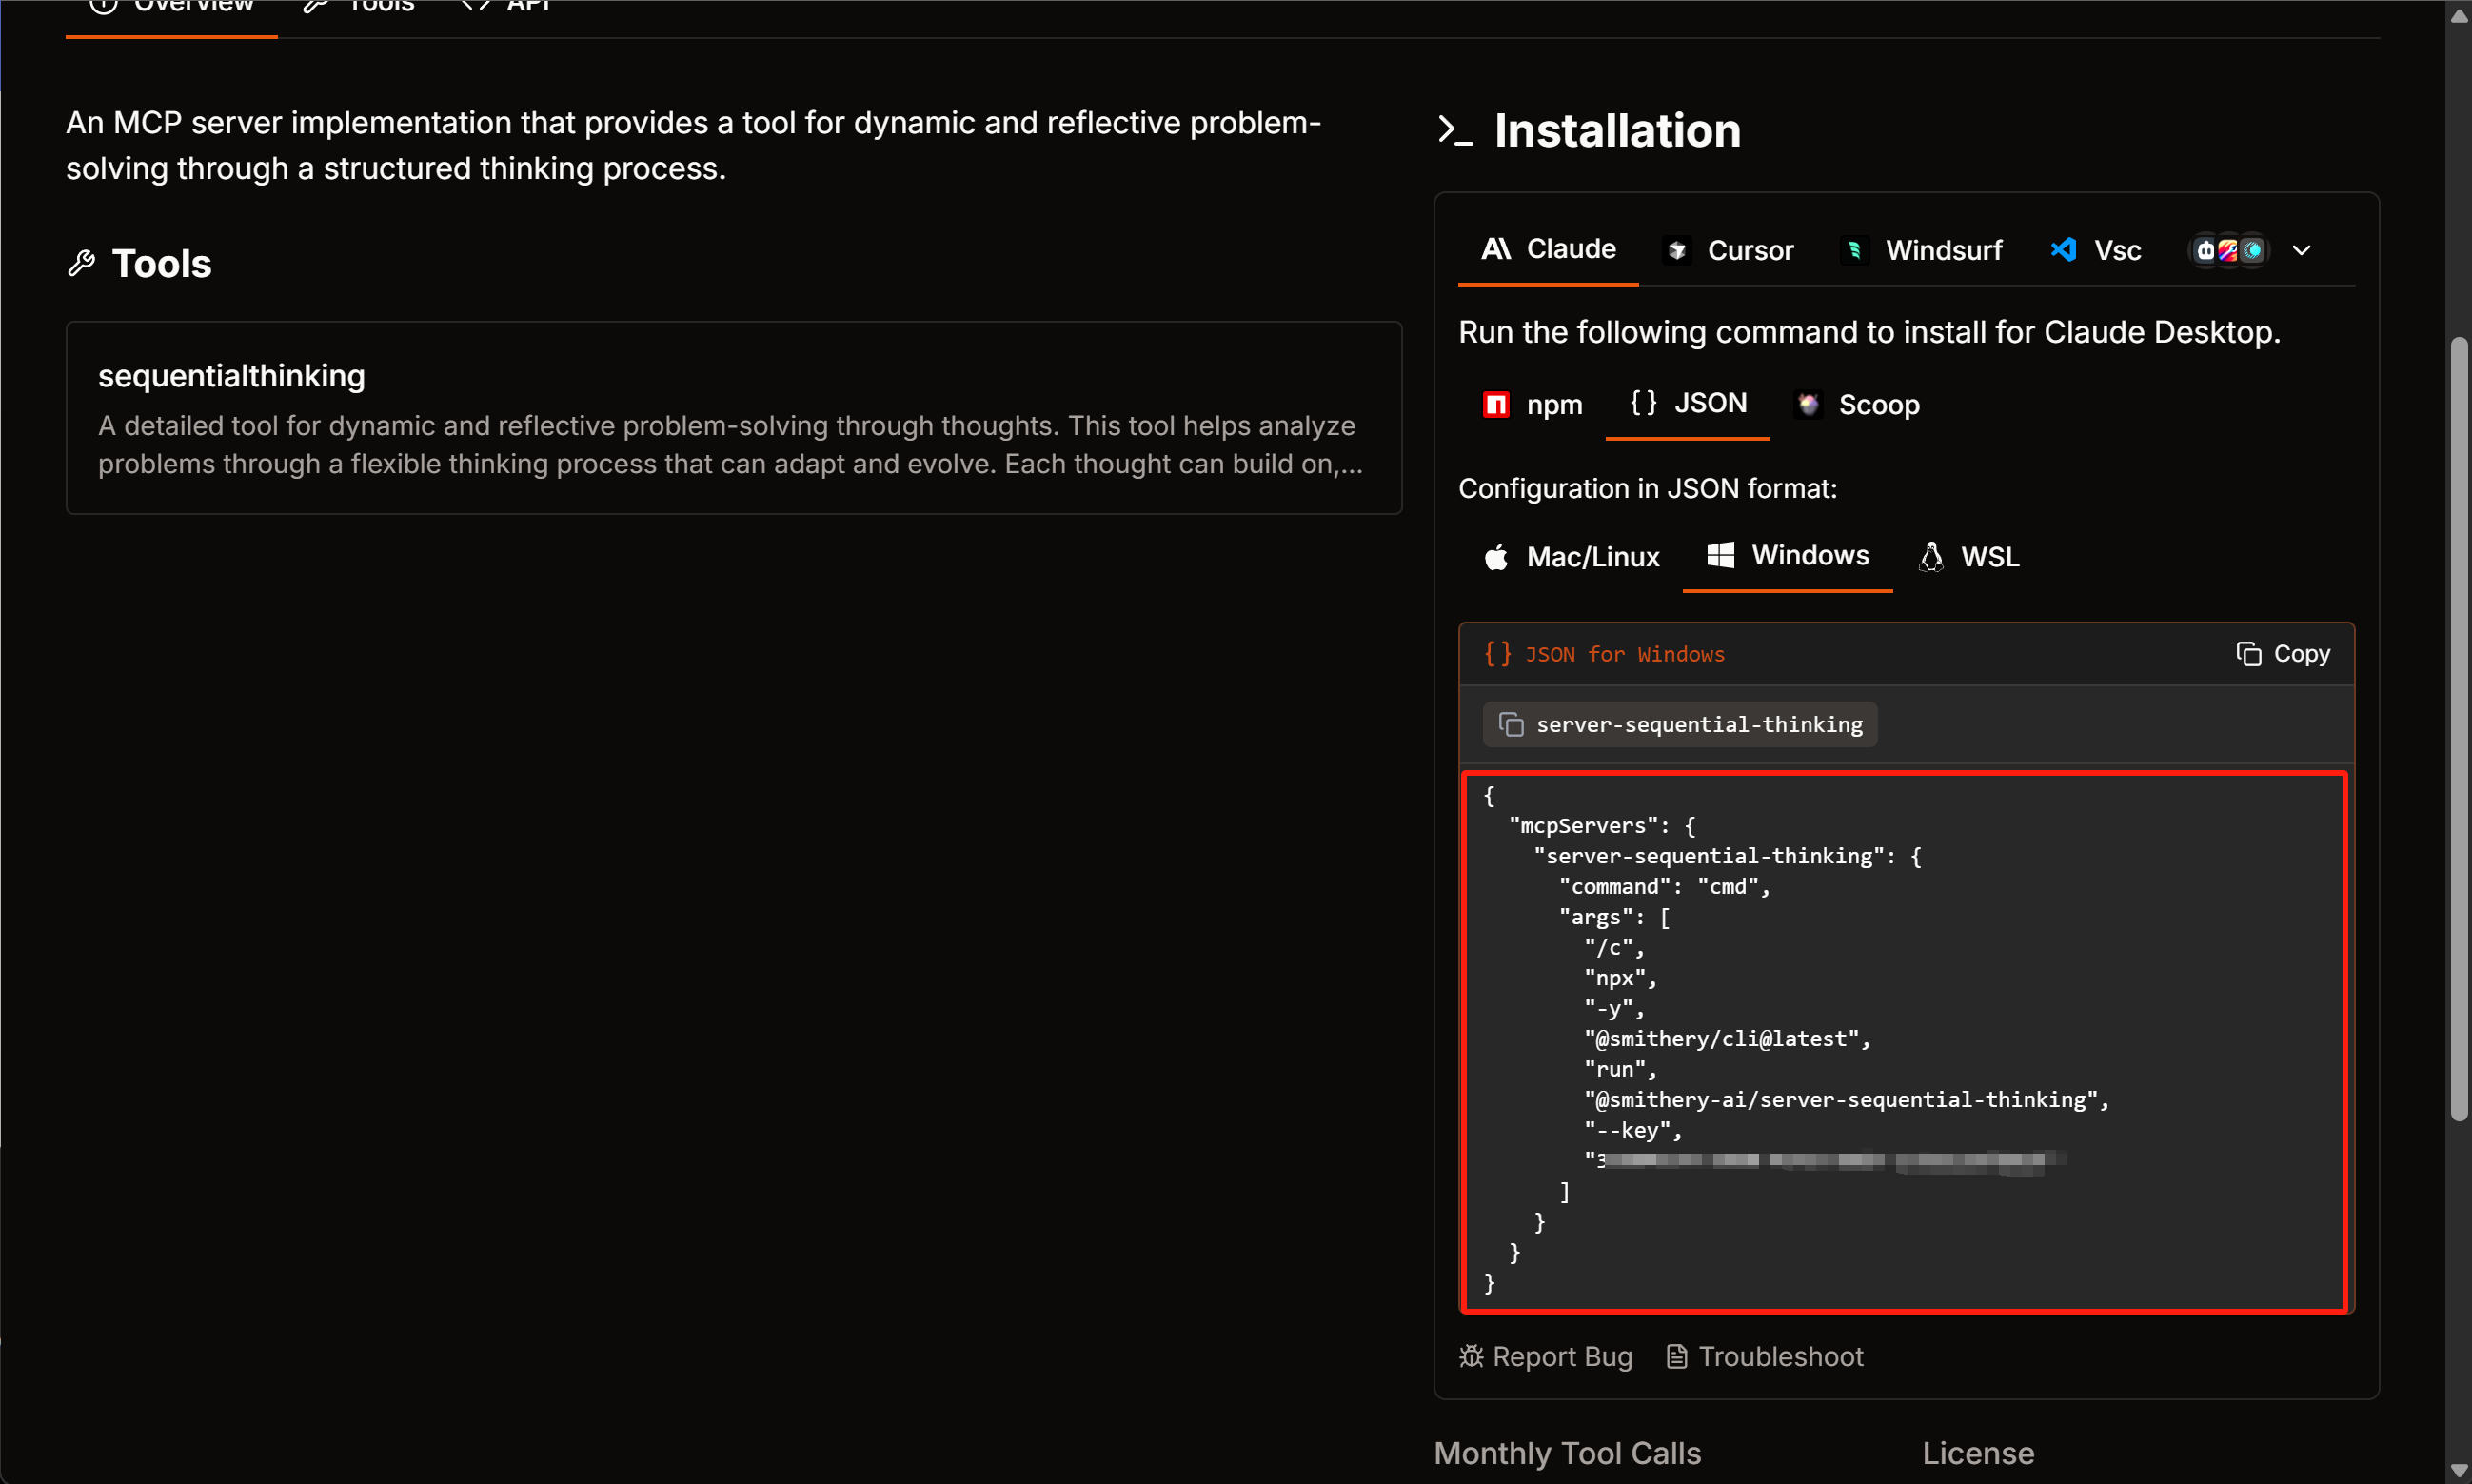Viewport: 2472px width, 1484px height.
Task: Expand the more clients chevron dropdown
Action: click(2301, 250)
